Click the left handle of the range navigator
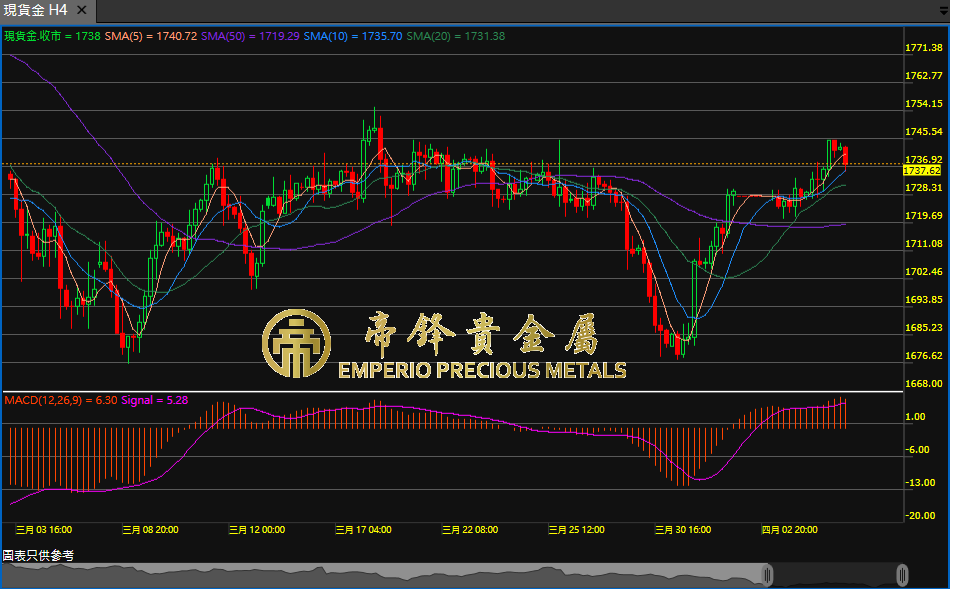 pos(768,575)
